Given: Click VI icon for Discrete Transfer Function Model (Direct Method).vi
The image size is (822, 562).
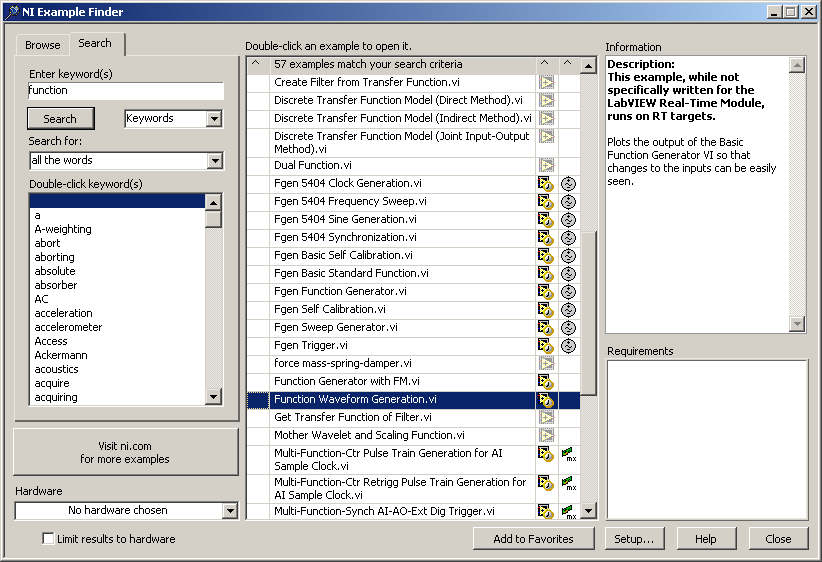Looking at the screenshot, I should pyautogui.click(x=546, y=101).
